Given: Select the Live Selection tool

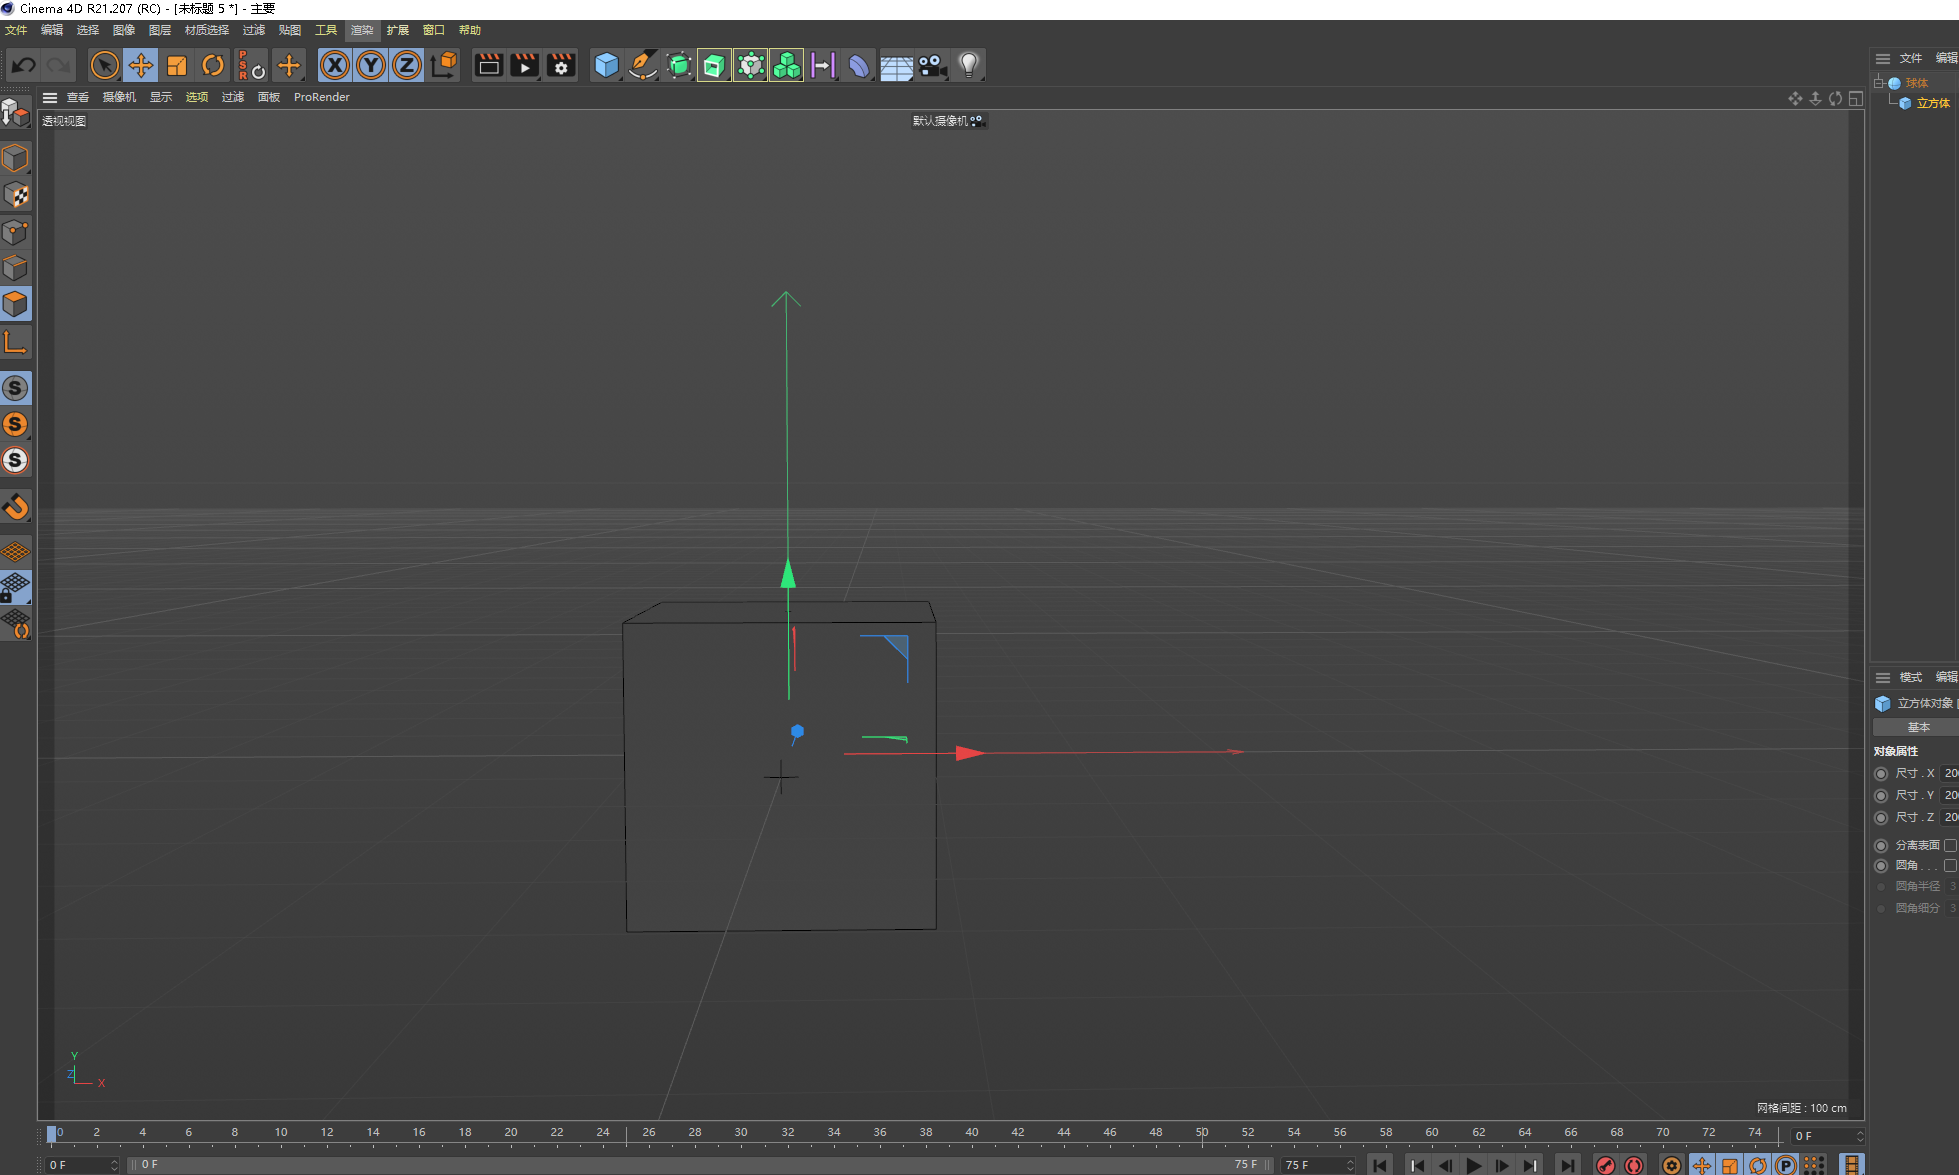Looking at the screenshot, I should [x=104, y=66].
